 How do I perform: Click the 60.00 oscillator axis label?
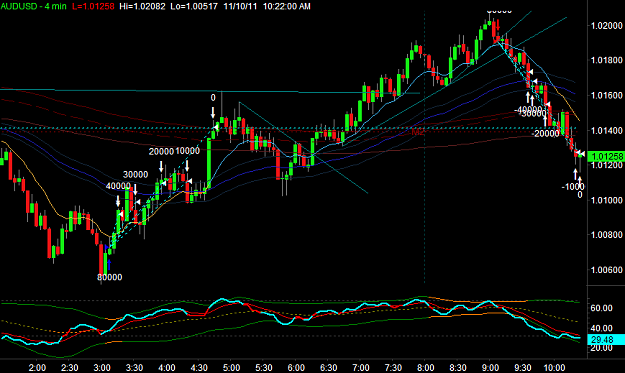tap(601, 308)
